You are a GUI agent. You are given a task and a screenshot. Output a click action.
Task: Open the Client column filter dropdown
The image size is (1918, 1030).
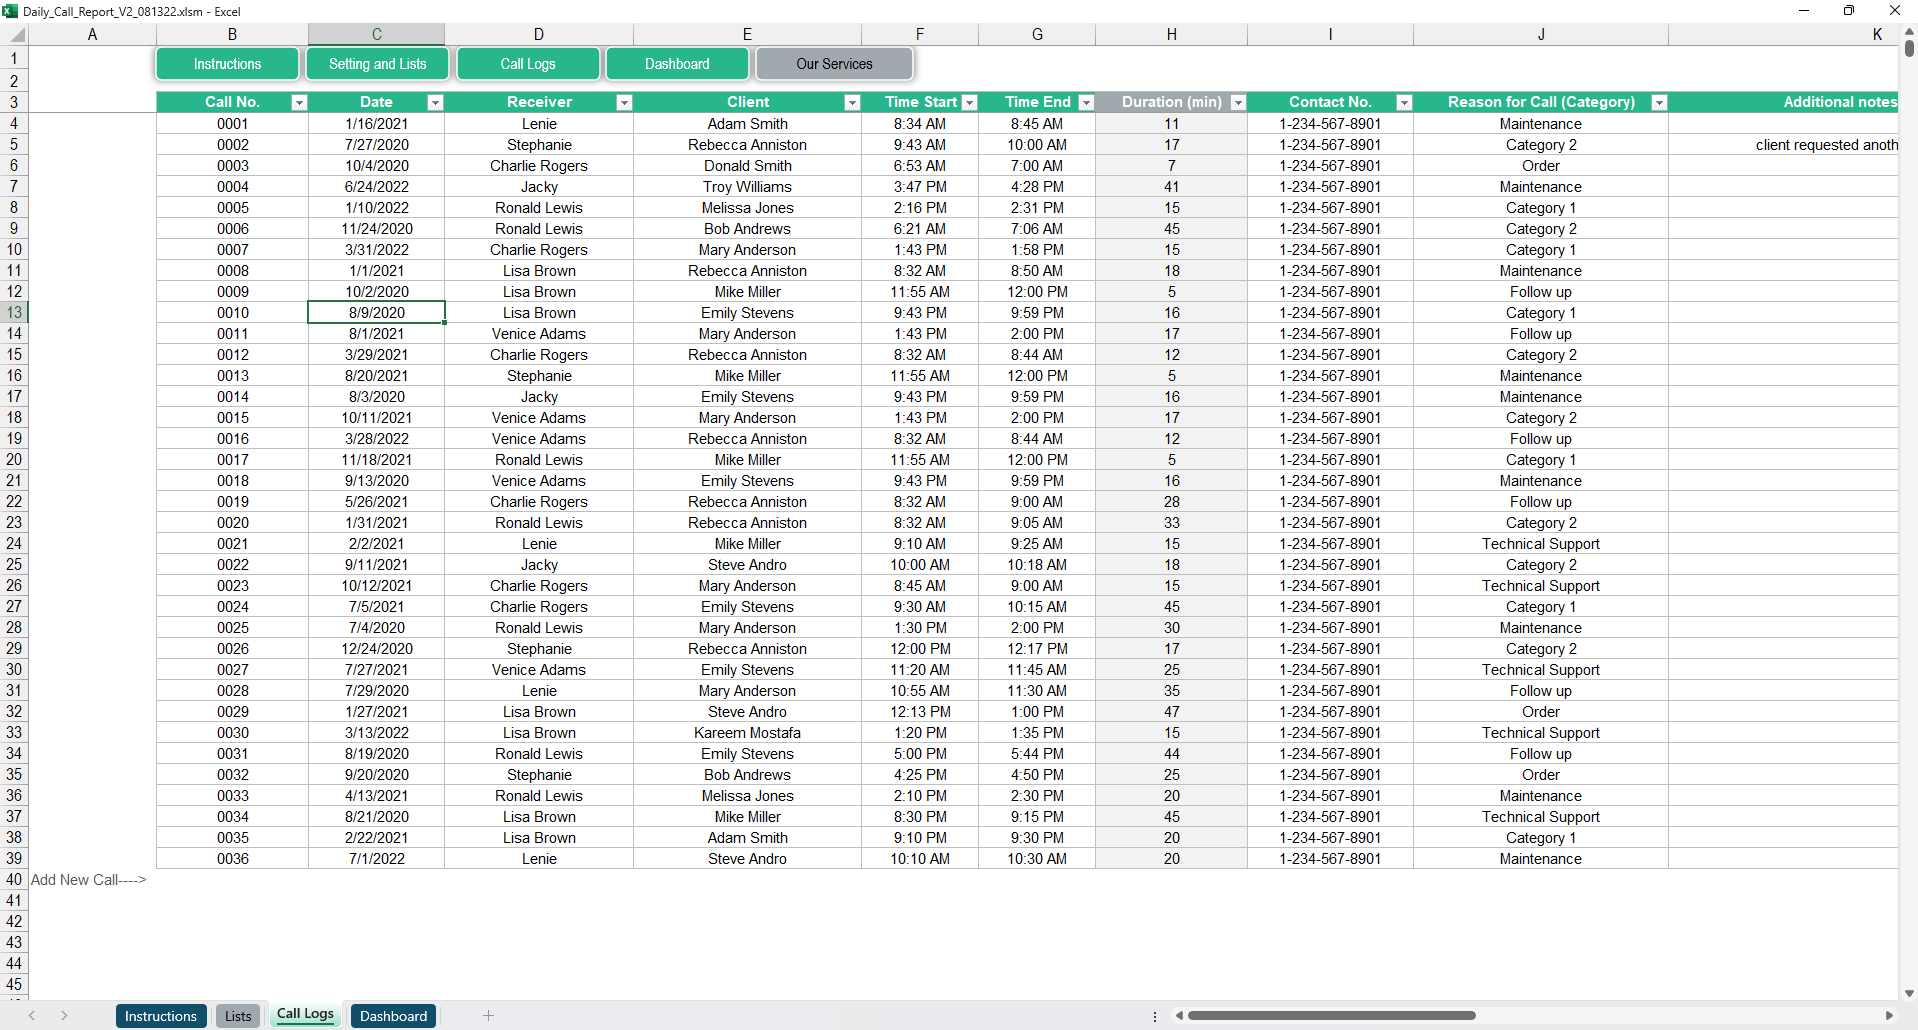coord(852,102)
